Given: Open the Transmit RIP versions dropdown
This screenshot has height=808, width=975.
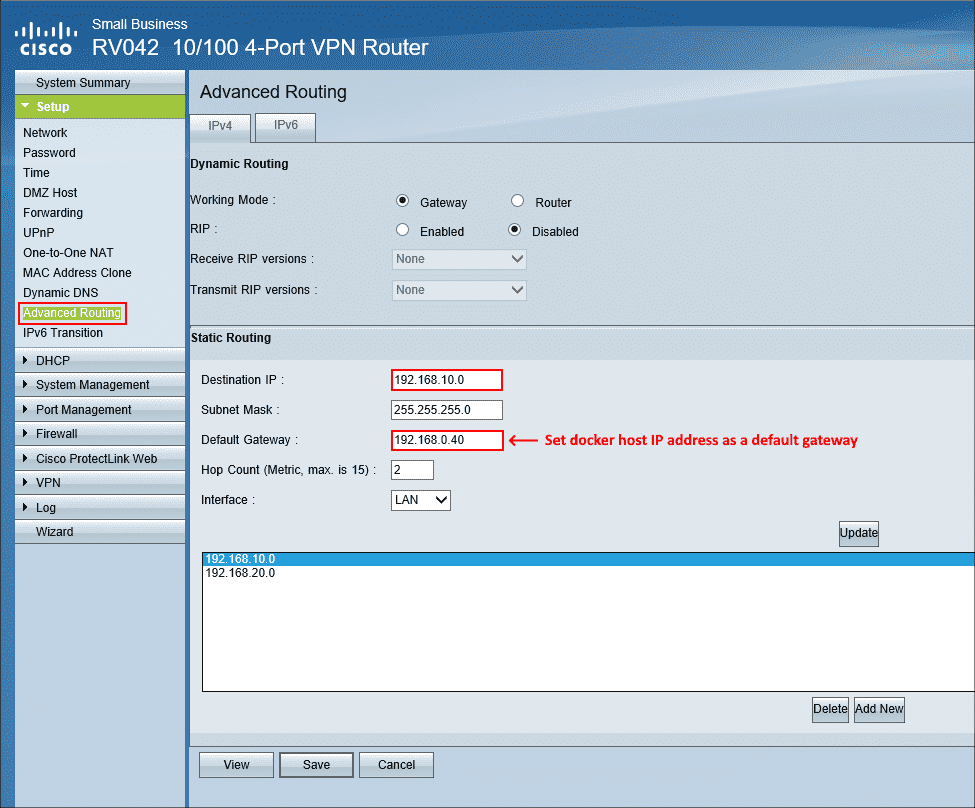Looking at the screenshot, I should tap(459, 289).
